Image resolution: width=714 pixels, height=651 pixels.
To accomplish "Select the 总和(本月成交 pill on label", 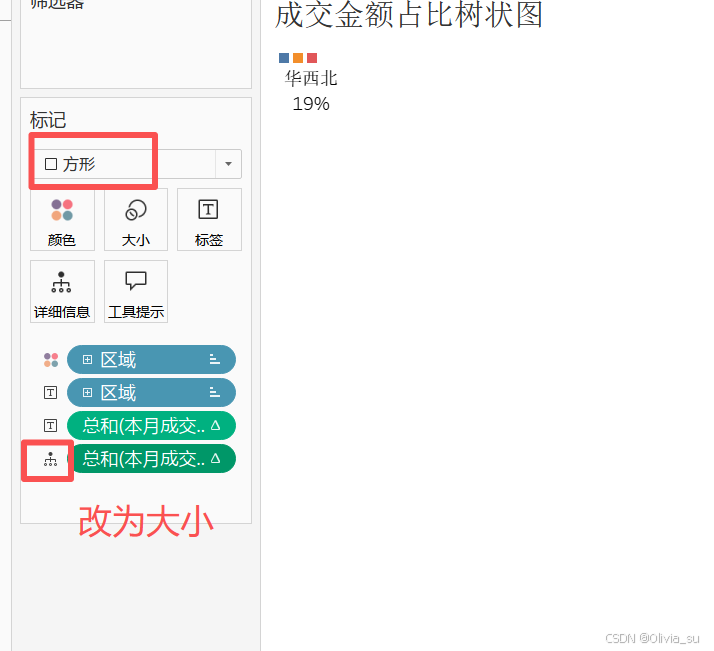I will pos(151,426).
